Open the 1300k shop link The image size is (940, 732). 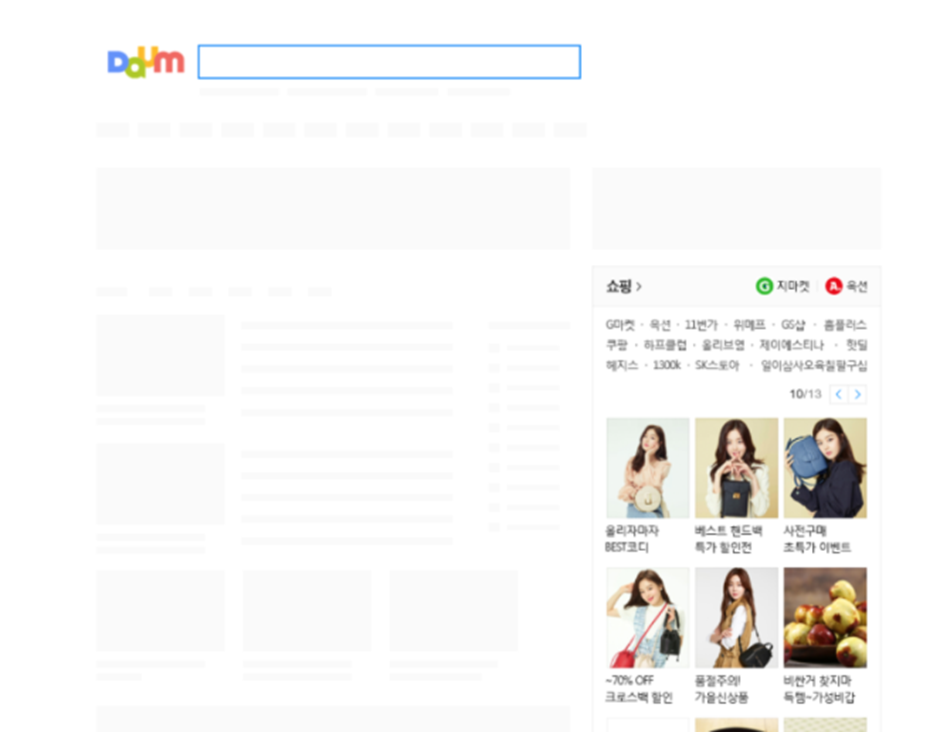click(667, 365)
